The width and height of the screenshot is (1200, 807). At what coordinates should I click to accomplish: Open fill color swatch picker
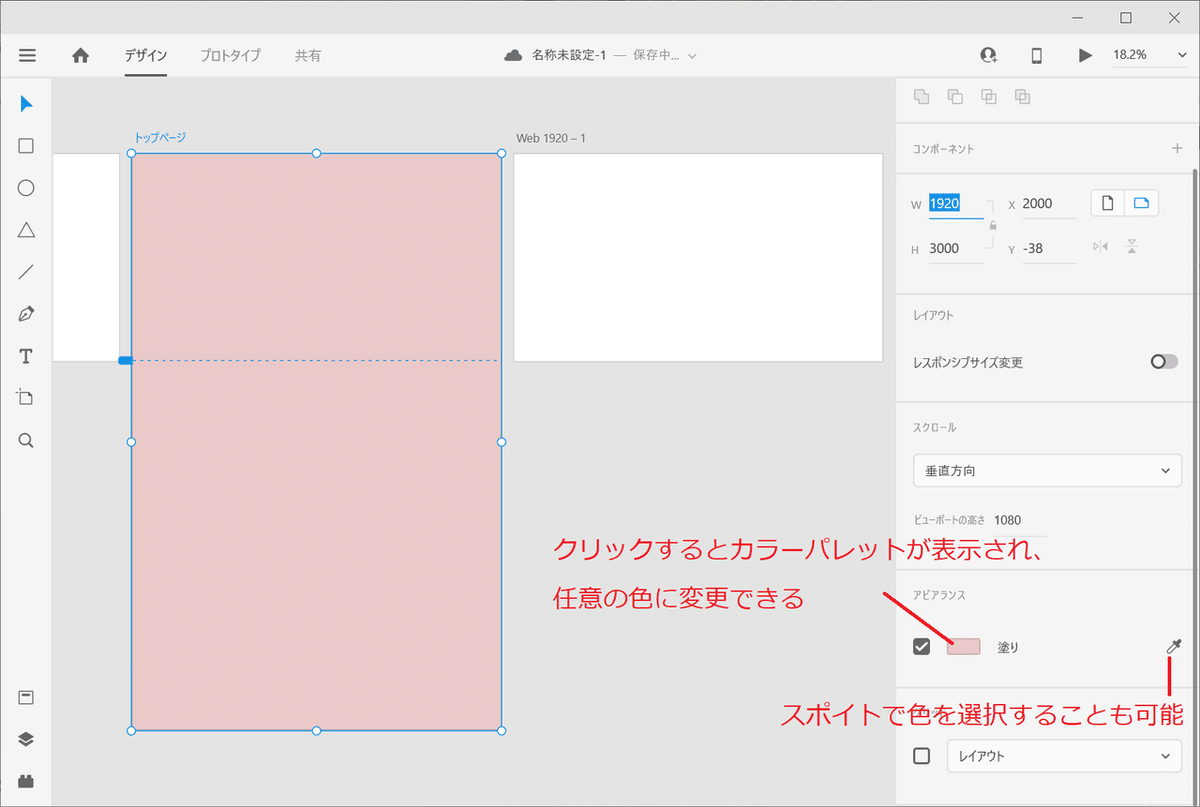coord(964,647)
